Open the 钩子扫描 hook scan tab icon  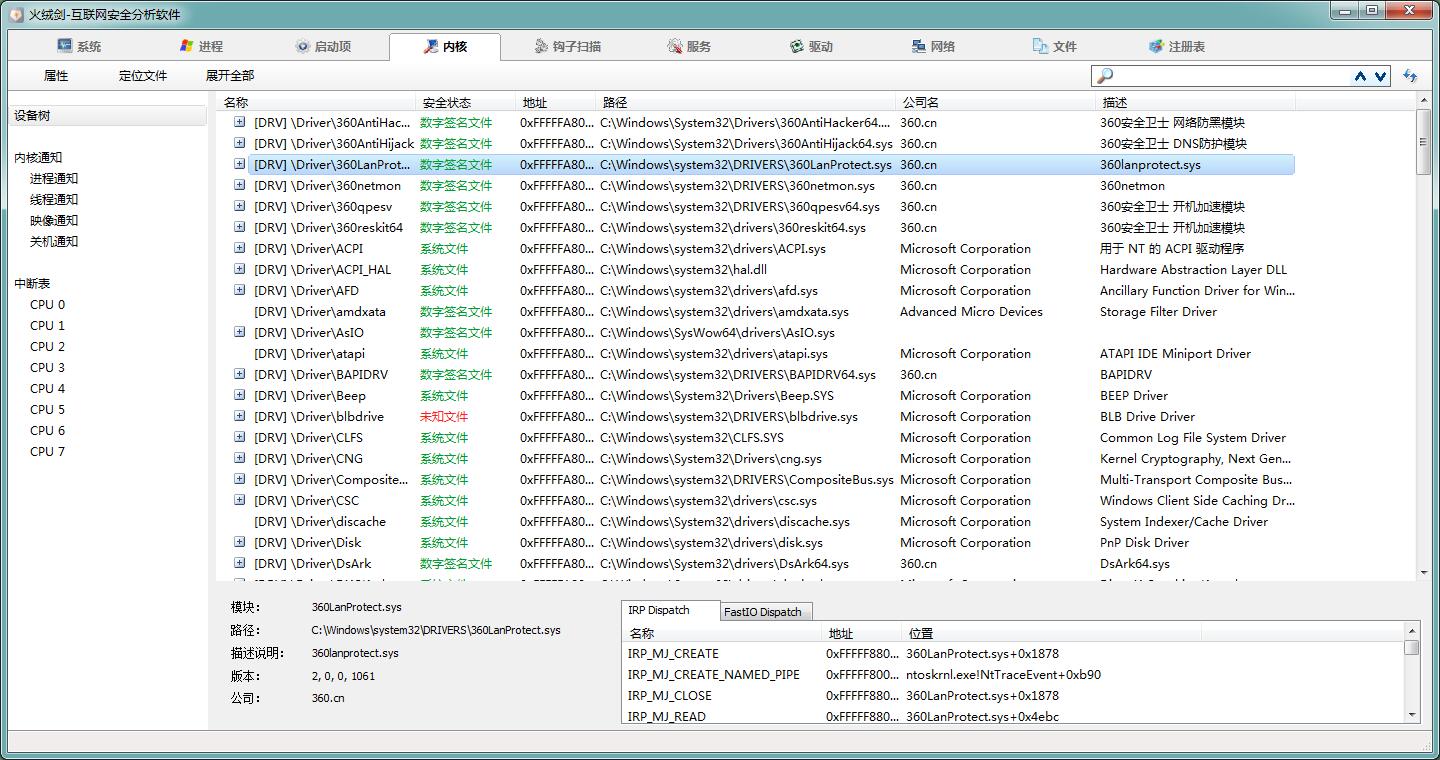coord(541,46)
